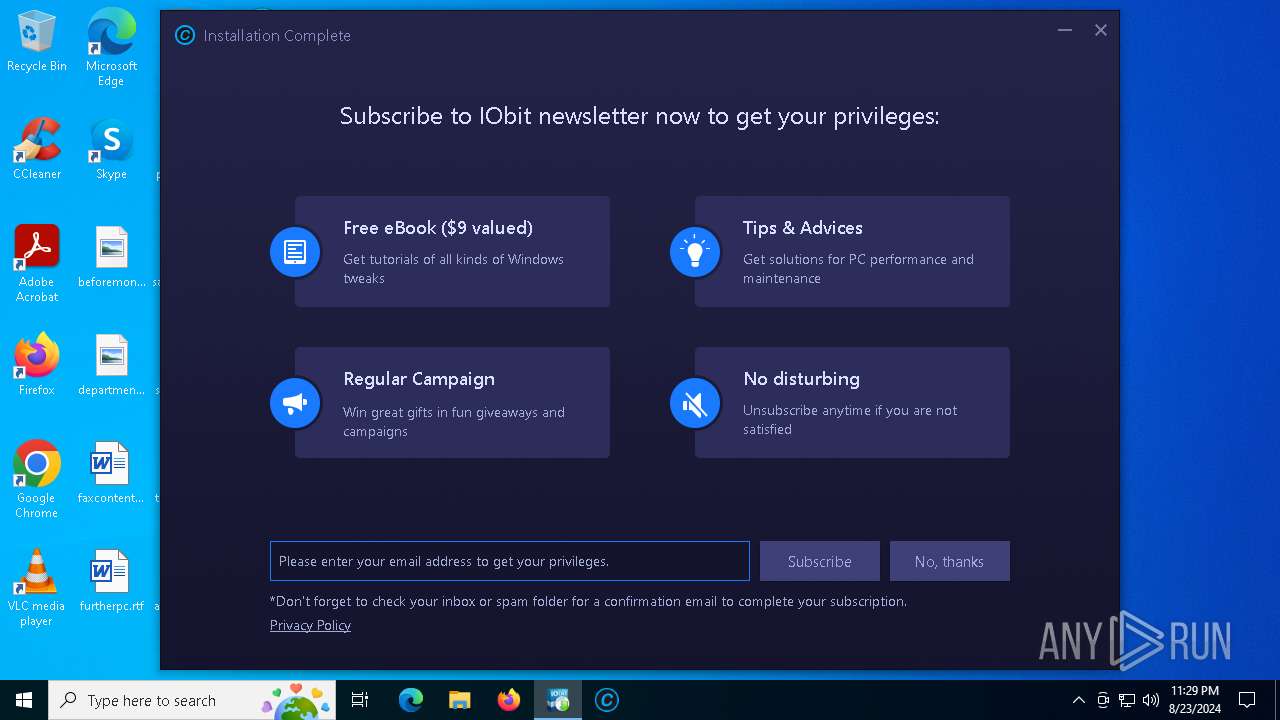Select the furtherpc.rtf document

click(111, 582)
